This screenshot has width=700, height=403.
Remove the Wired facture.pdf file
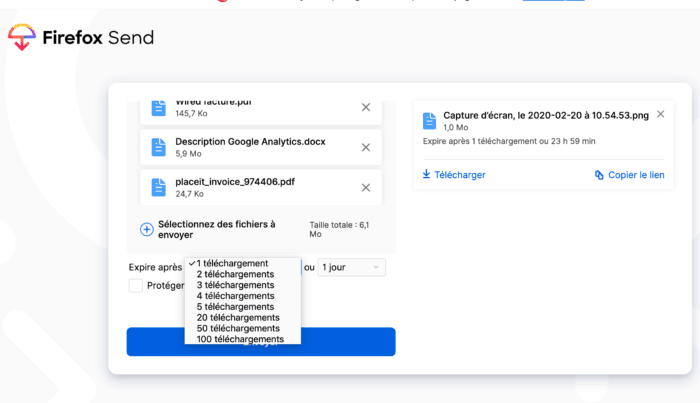[x=366, y=107]
